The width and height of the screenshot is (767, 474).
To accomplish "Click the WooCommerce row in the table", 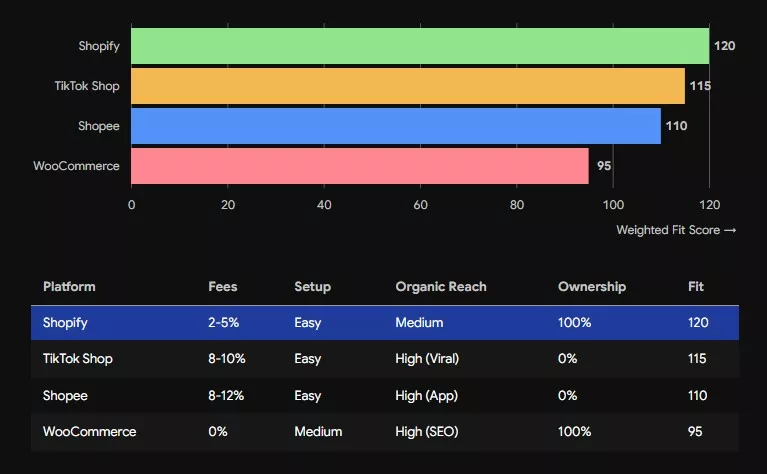I will click(385, 431).
